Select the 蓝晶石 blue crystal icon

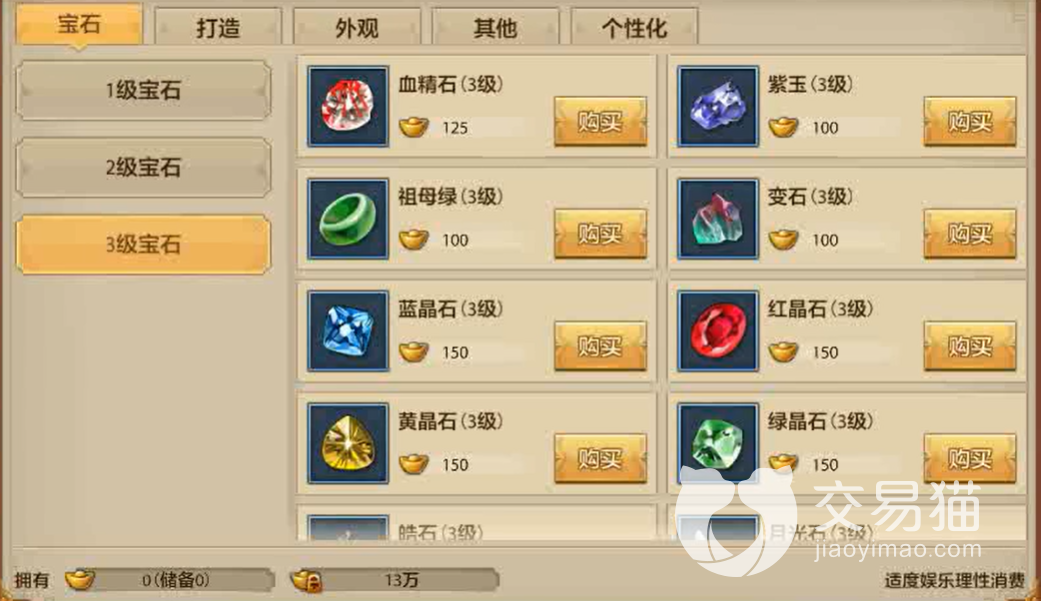348,331
